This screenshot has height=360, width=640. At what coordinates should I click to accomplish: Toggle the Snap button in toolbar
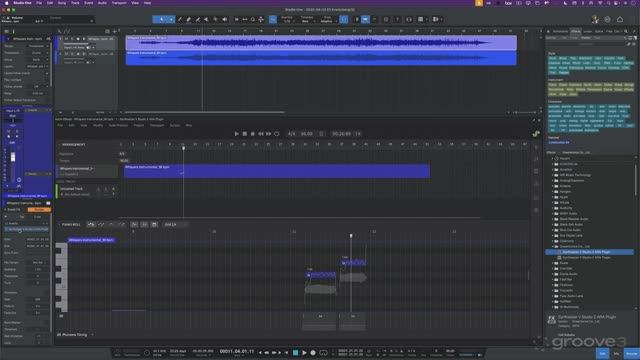[x=344, y=19]
